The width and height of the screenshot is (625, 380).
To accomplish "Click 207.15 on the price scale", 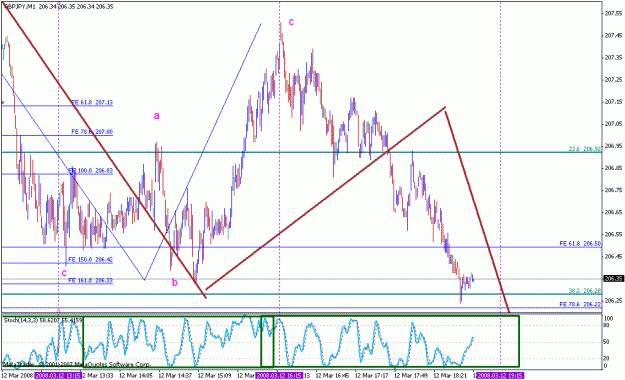I will pyautogui.click(x=613, y=102).
